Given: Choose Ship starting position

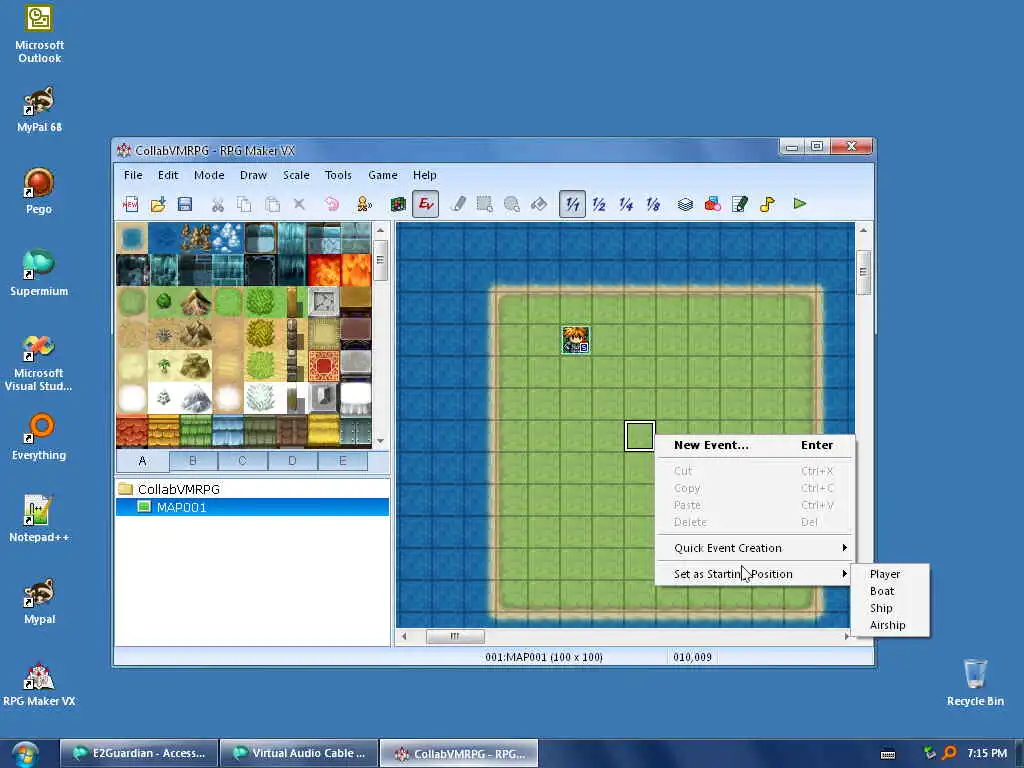Looking at the screenshot, I should tap(890, 608).
